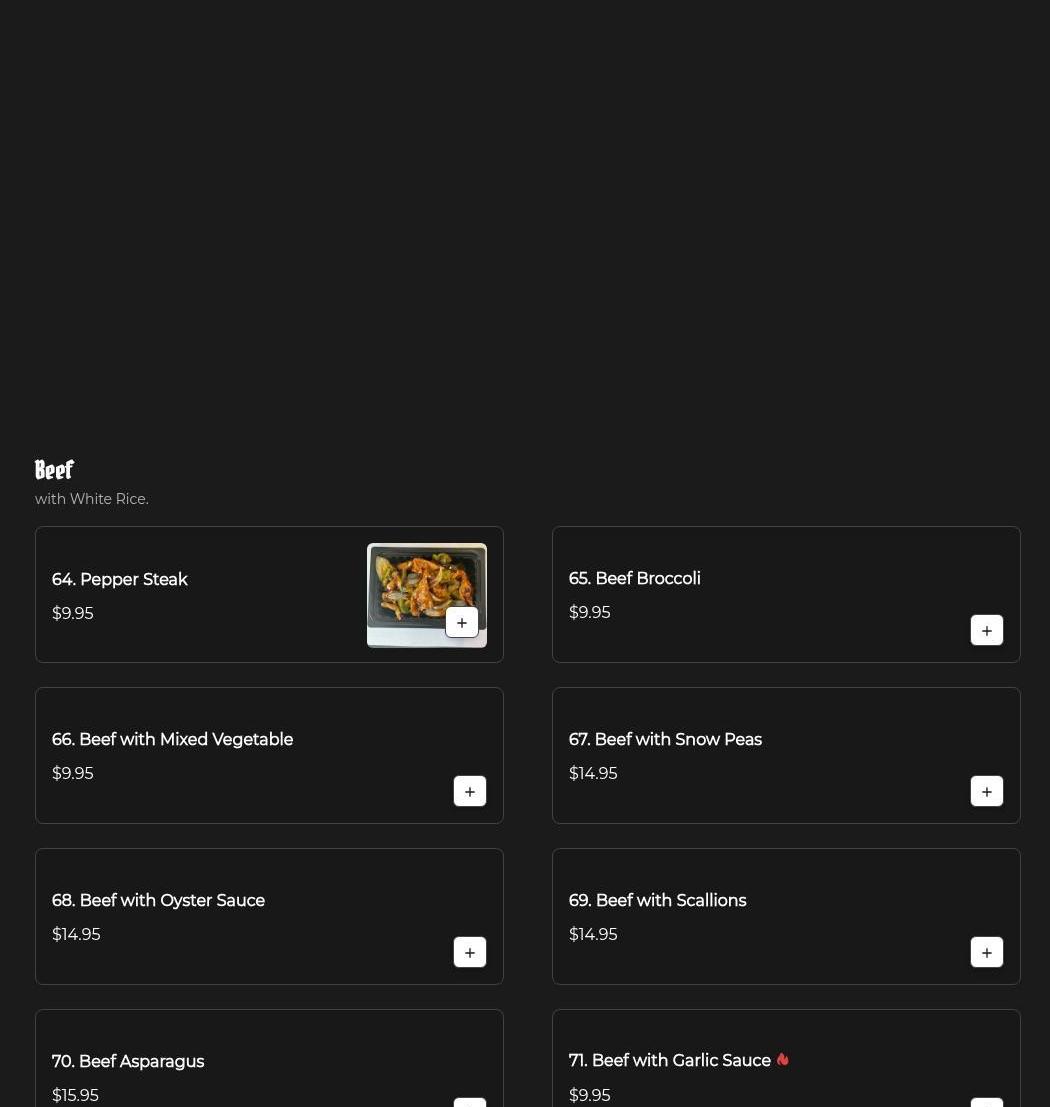The image size is (1050, 1107).
Task: Add Beef with Scallions to cart
Action: point(986,952)
